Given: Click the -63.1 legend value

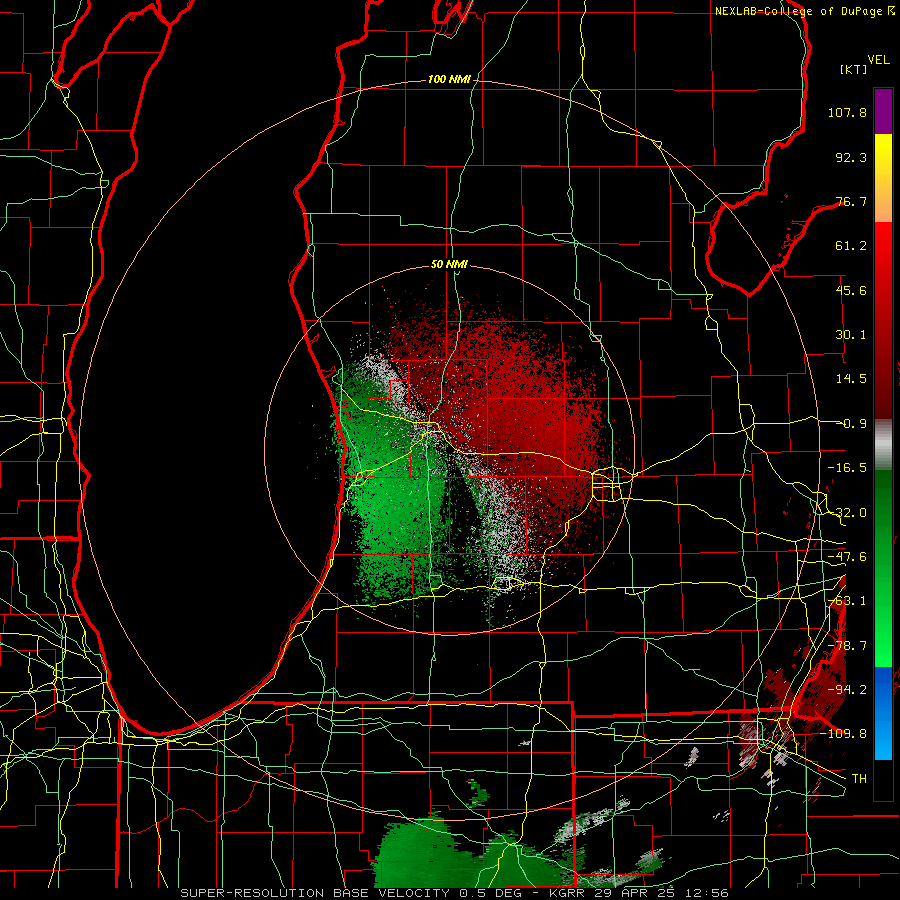Looking at the screenshot, I should (x=847, y=601).
